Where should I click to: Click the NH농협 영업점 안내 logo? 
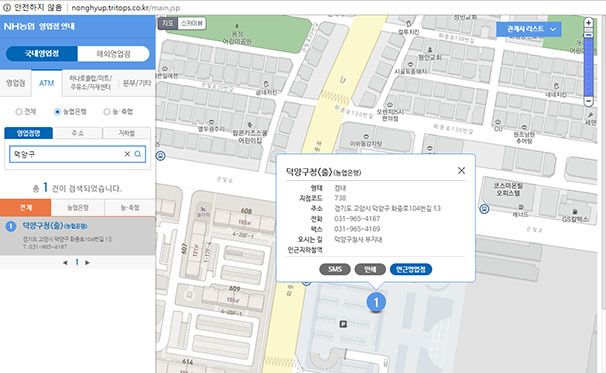pos(39,26)
